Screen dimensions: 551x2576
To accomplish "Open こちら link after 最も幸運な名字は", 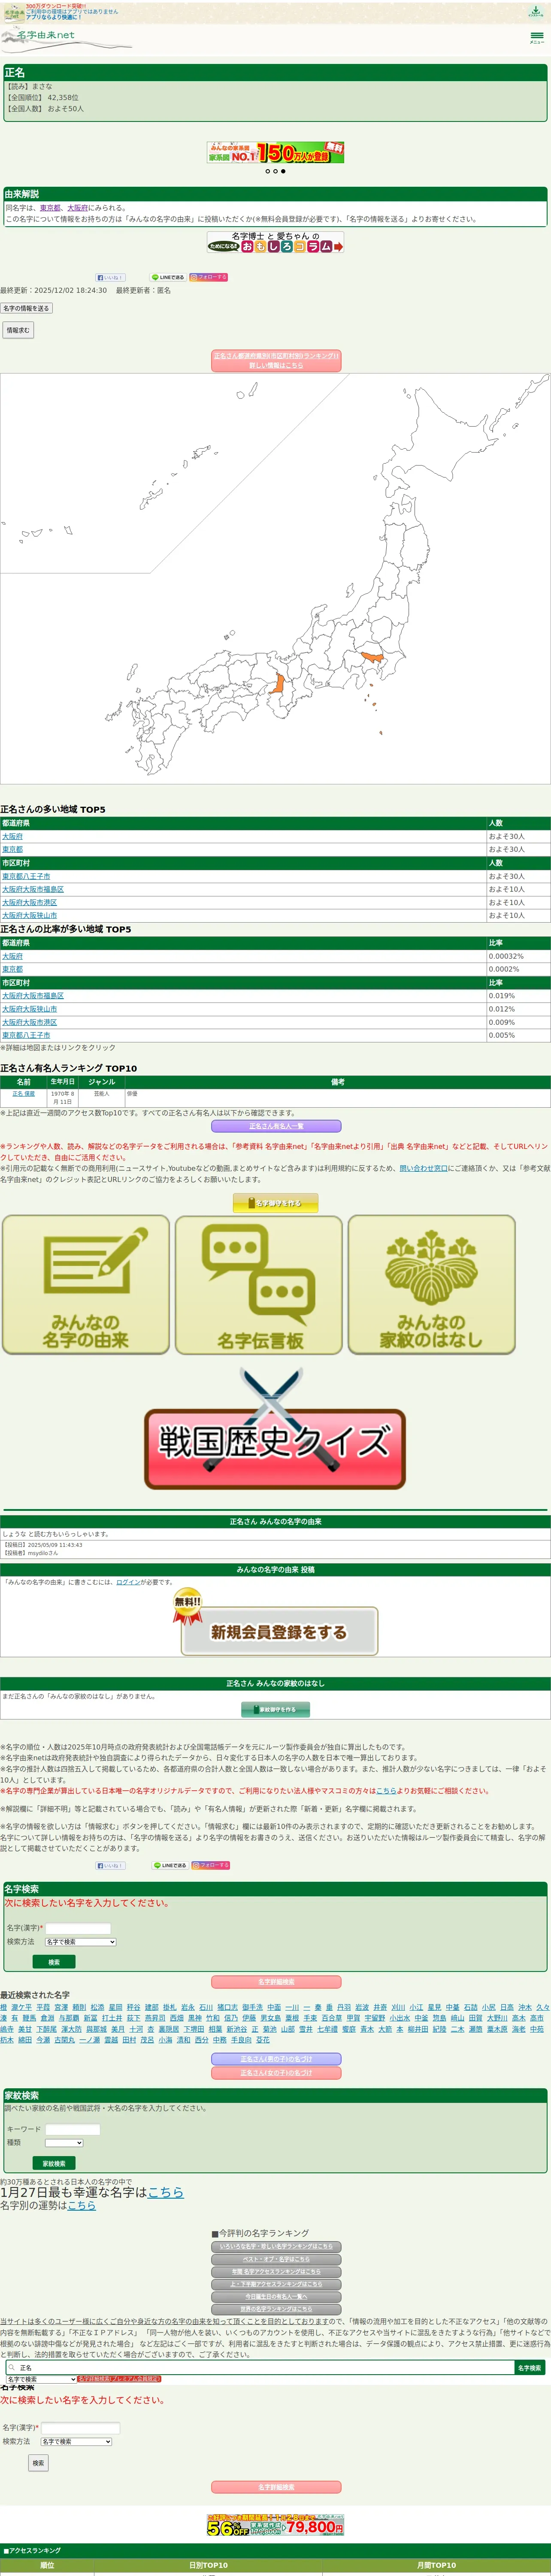I will (x=166, y=2193).
